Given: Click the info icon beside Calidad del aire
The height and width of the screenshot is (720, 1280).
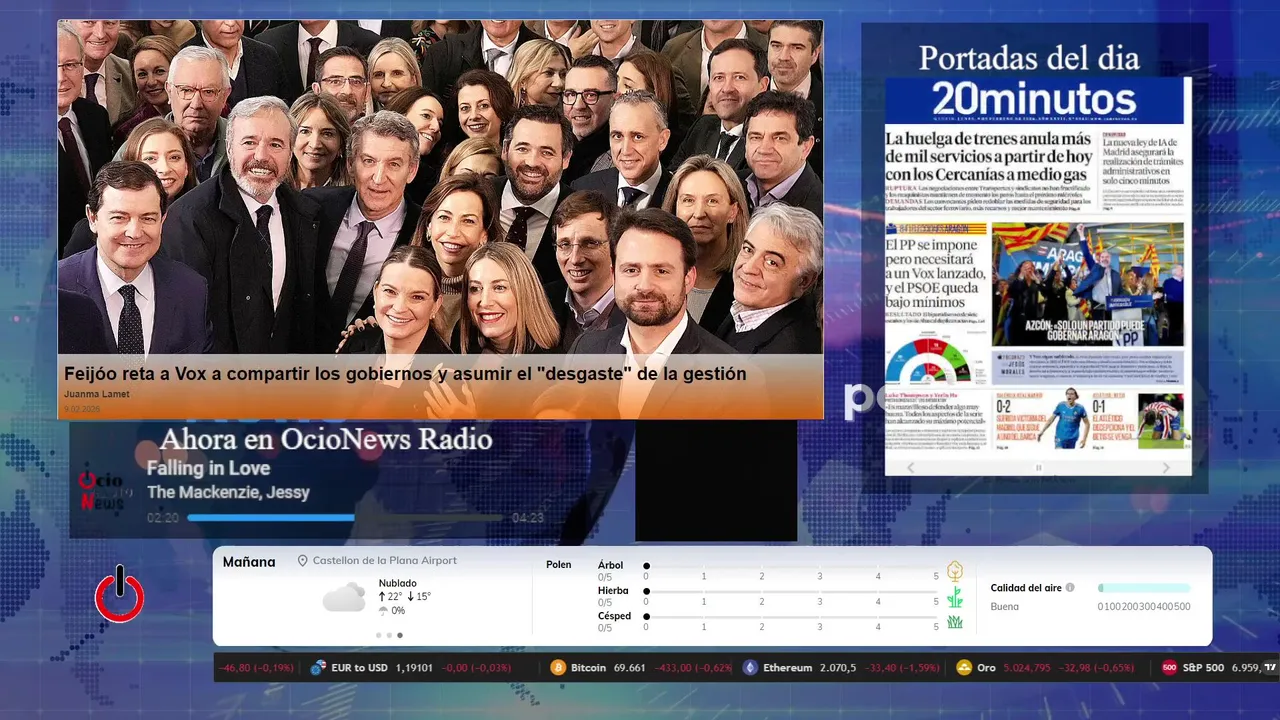Looking at the screenshot, I should pyautogui.click(x=1070, y=588).
